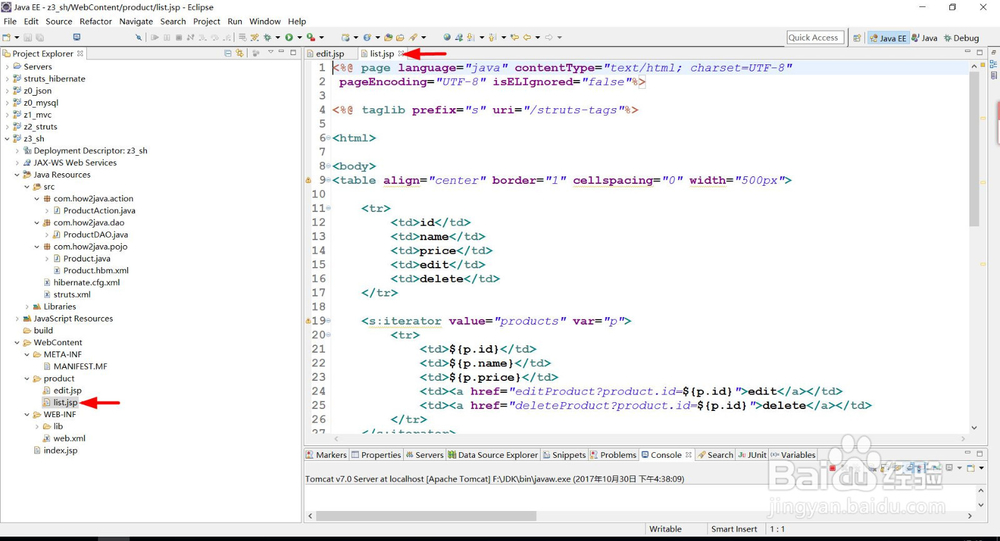Switch to the Debug perspective
This screenshot has height=541, width=1000.
(962, 38)
